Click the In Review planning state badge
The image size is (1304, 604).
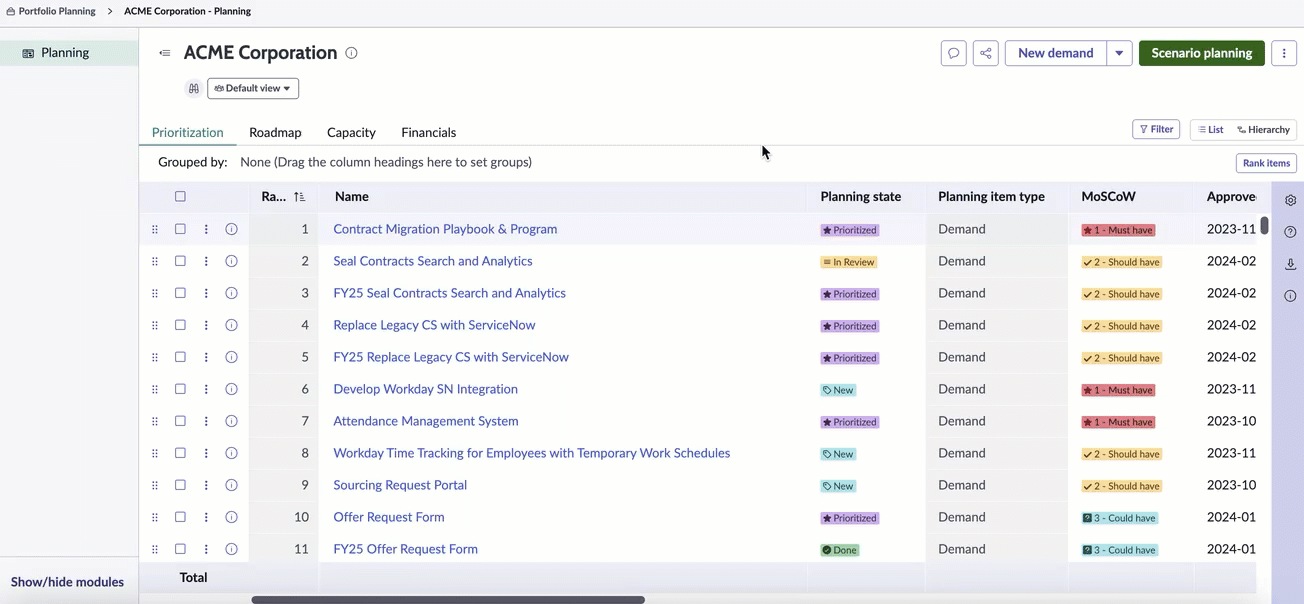[849, 262]
